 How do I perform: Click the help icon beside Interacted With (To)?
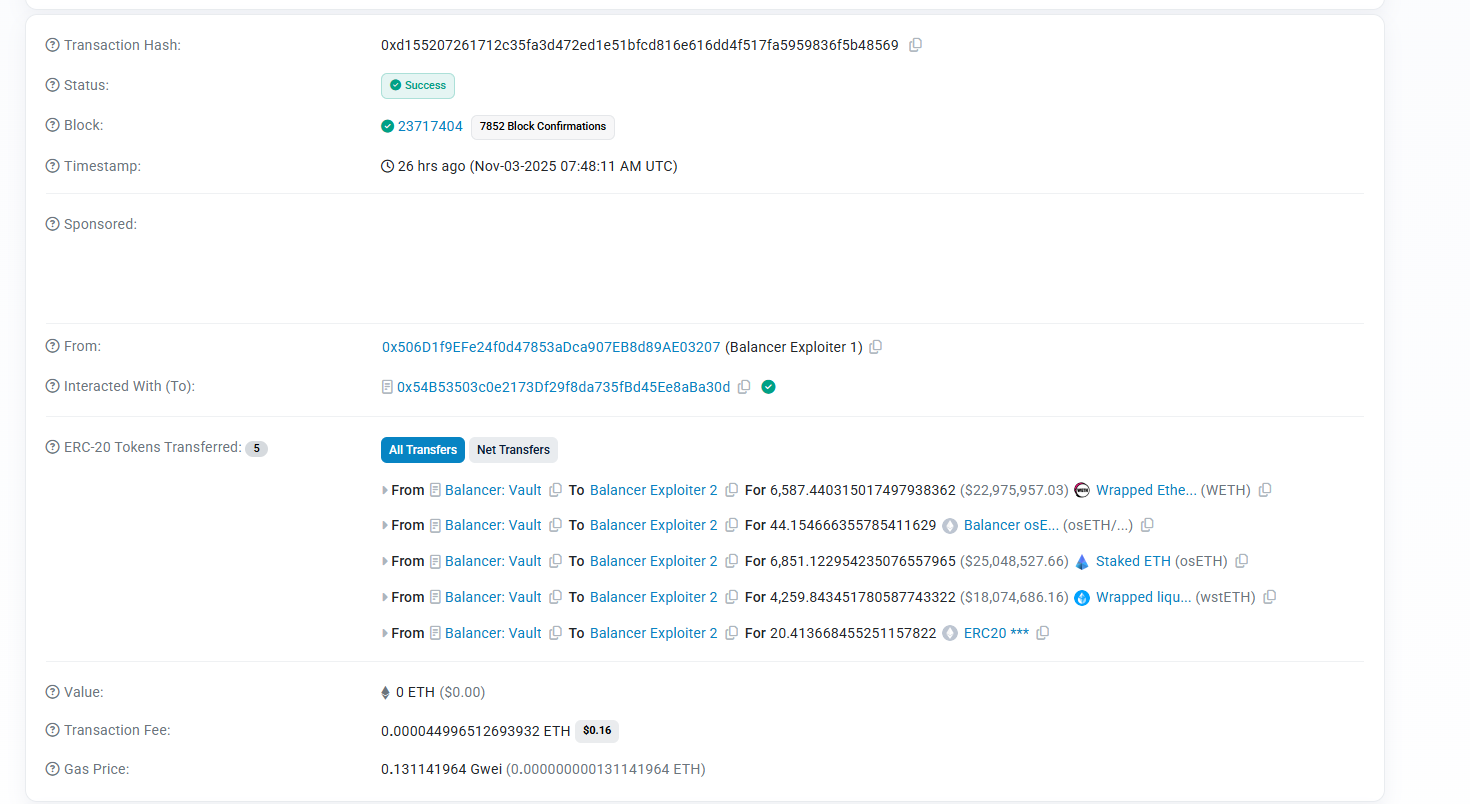tap(53, 386)
